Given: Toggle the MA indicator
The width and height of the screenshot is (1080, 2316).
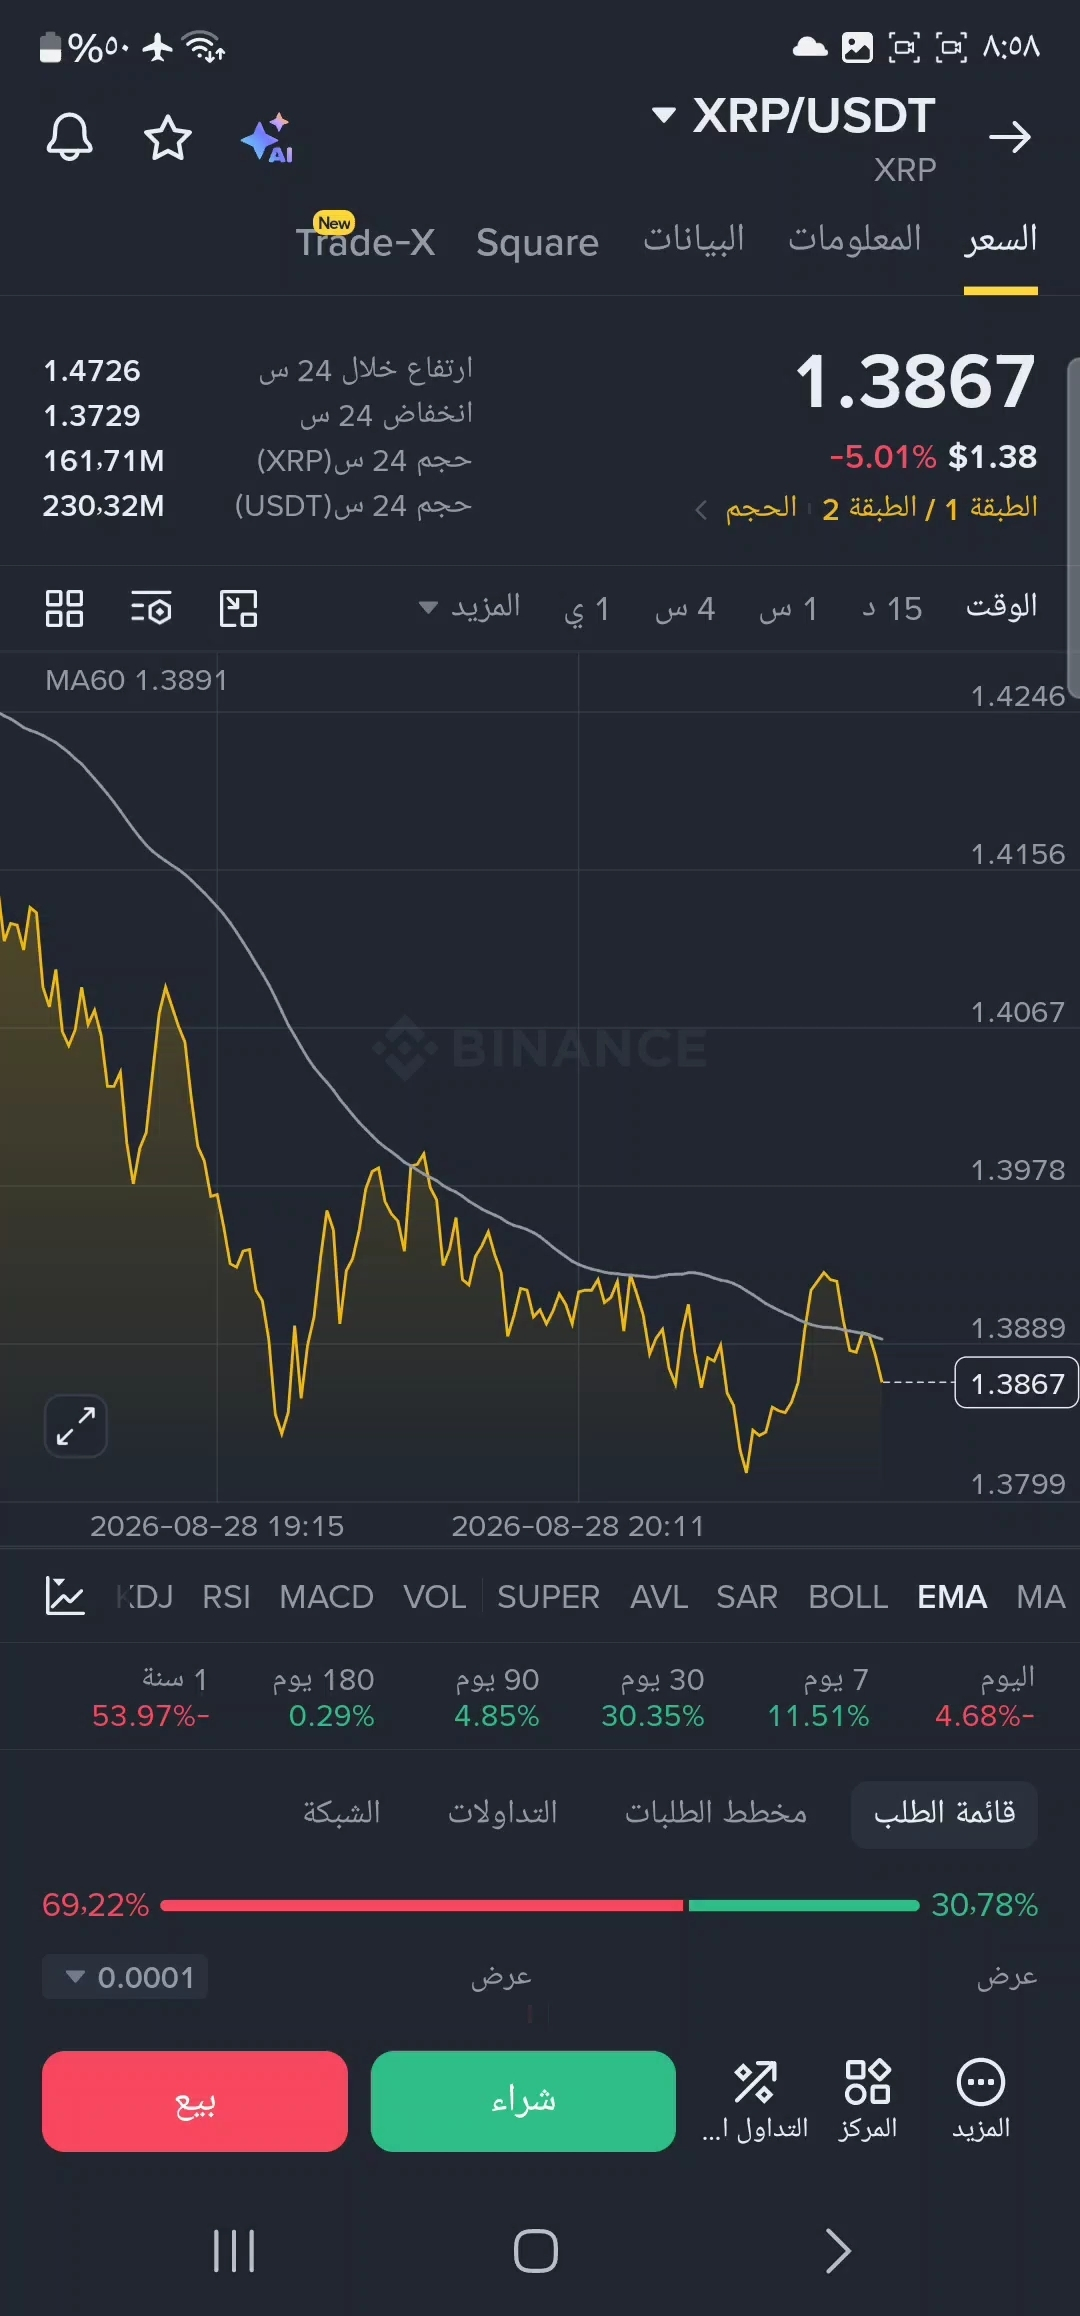Looking at the screenshot, I should 1041,1597.
